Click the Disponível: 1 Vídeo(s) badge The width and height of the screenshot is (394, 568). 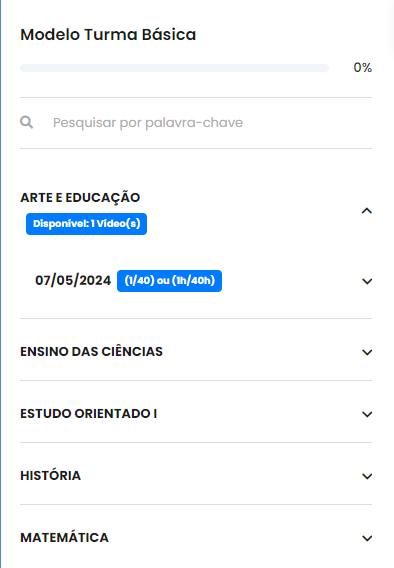[87, 224]
